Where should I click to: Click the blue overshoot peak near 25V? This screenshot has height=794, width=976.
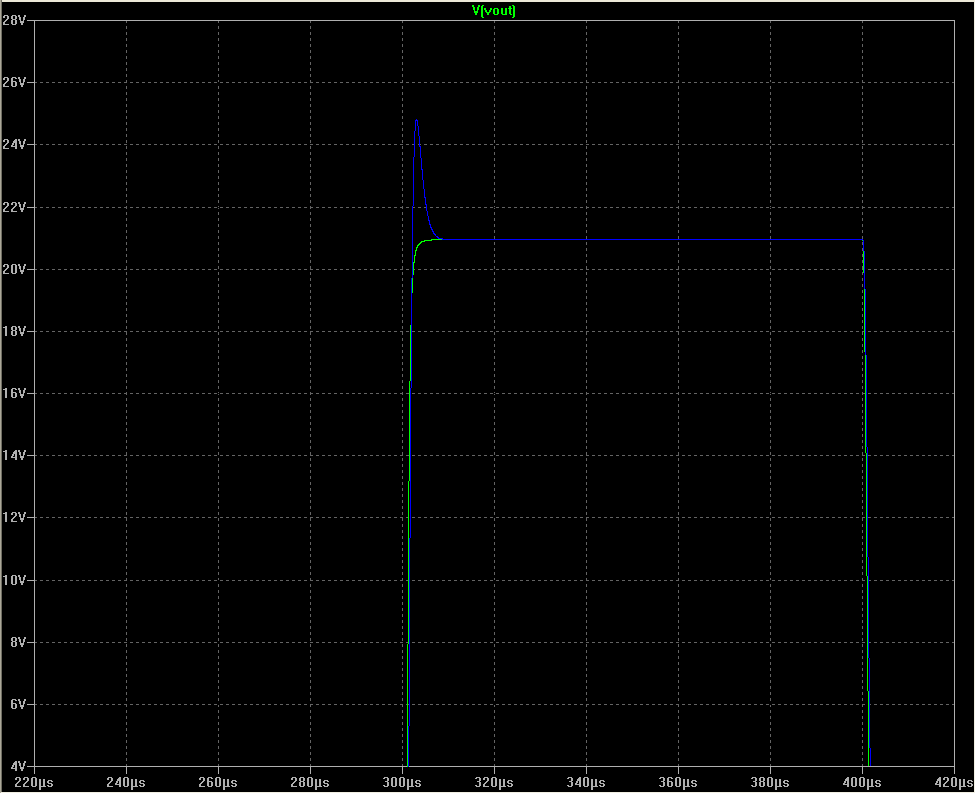point(416,121)
